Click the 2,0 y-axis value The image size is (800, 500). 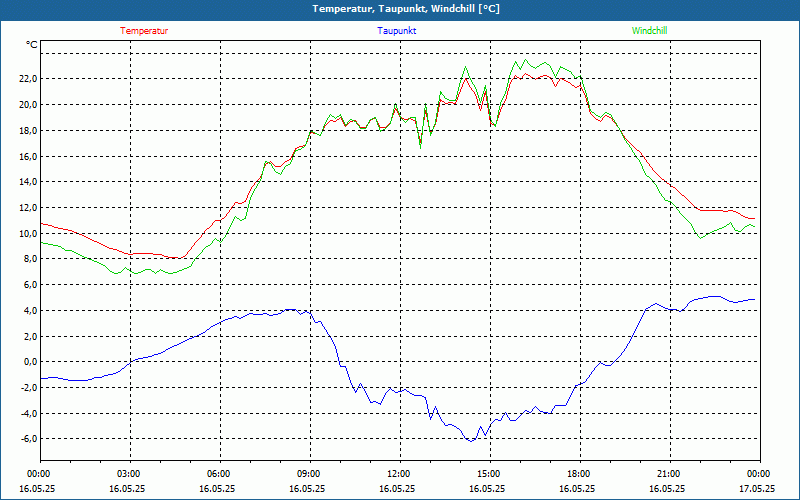pyautogui.click(x=30, y=336)
